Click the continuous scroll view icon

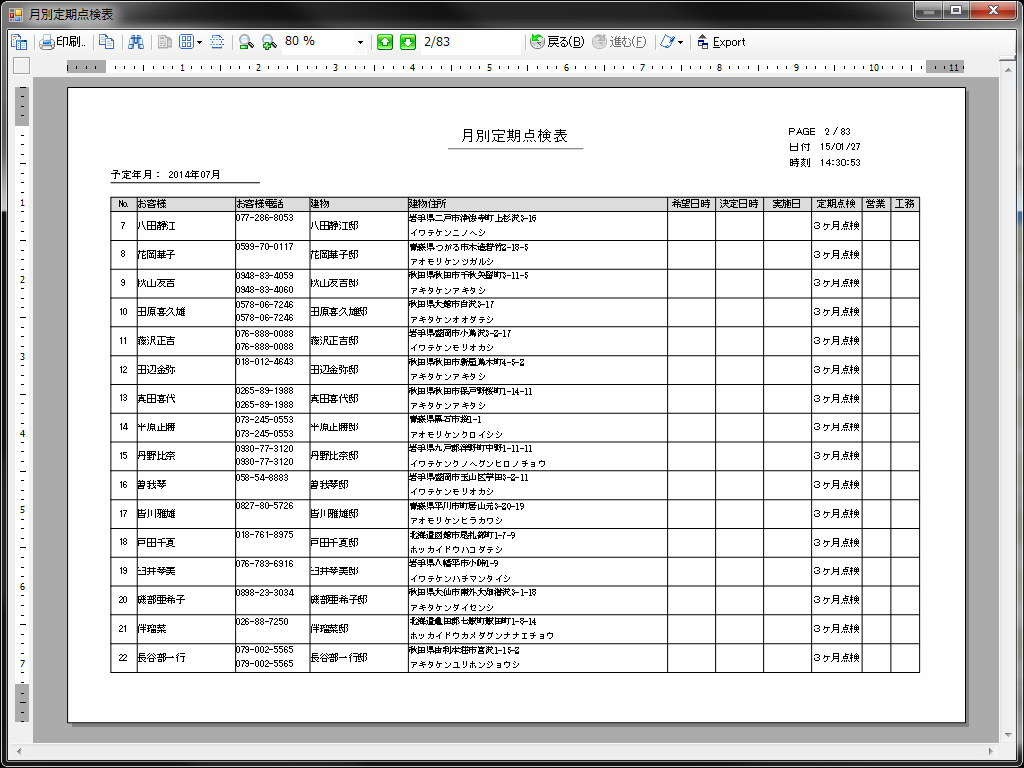(217, 42)
